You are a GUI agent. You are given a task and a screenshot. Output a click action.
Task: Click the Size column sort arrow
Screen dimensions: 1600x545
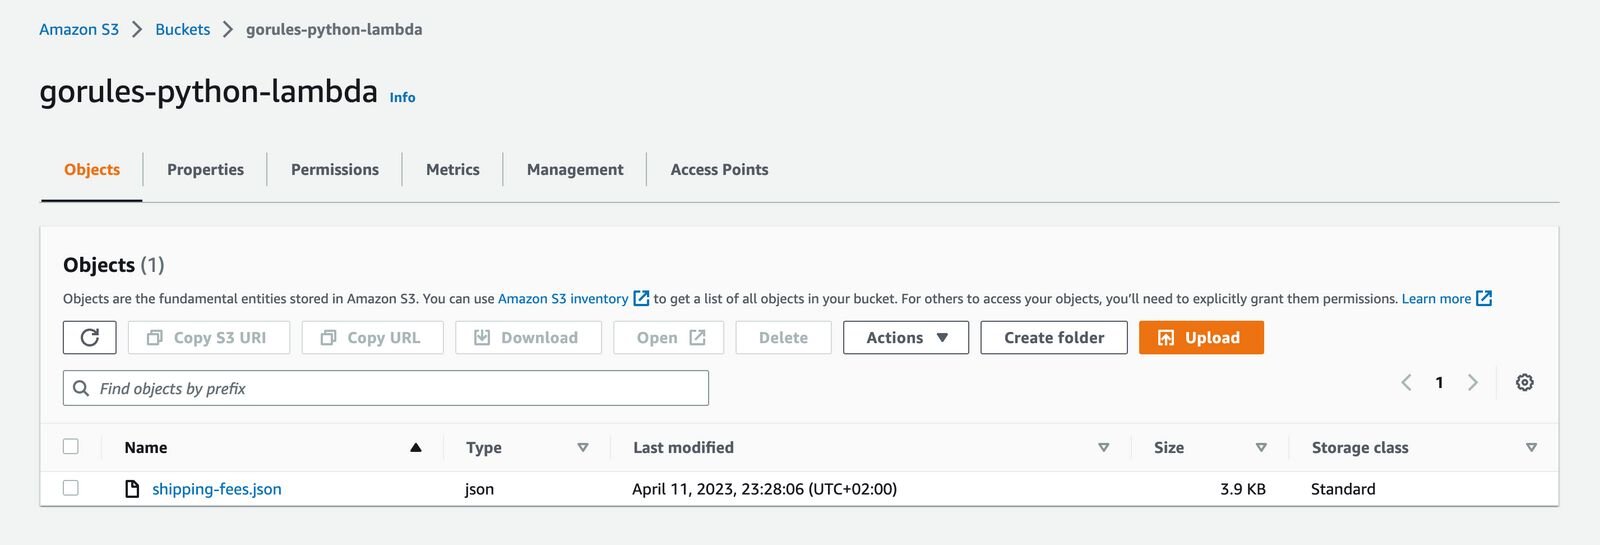coord(1261,448)
